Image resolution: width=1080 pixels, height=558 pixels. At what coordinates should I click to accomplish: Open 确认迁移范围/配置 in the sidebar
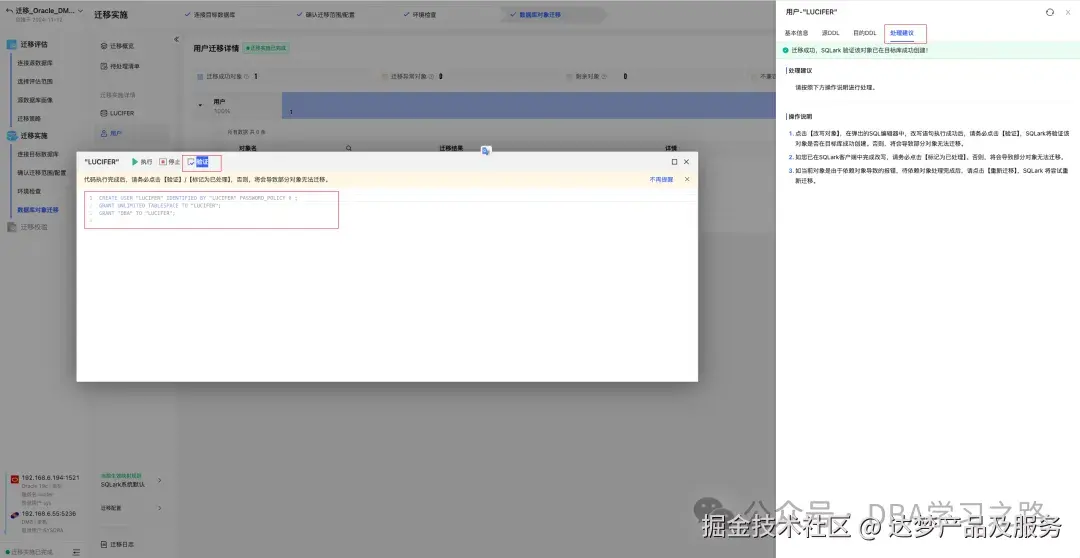[x=41, y=173]
